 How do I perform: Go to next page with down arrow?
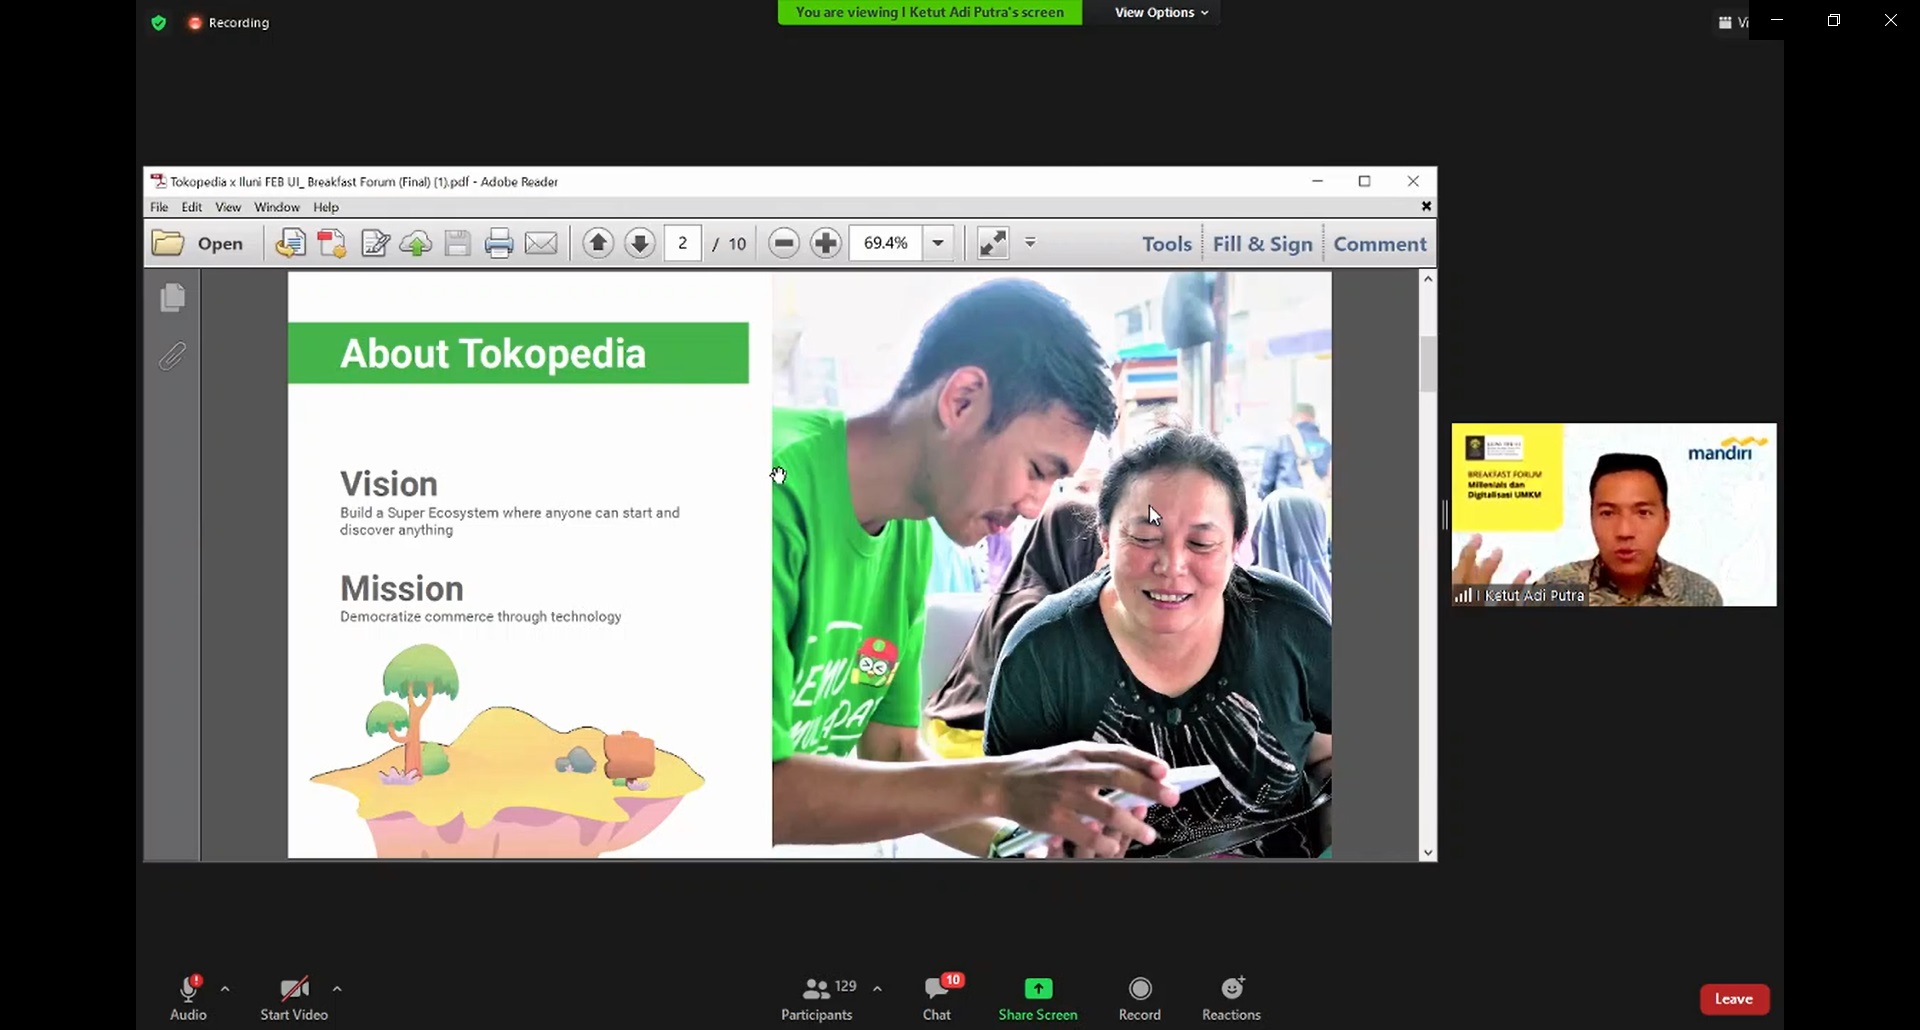[640, 243]
